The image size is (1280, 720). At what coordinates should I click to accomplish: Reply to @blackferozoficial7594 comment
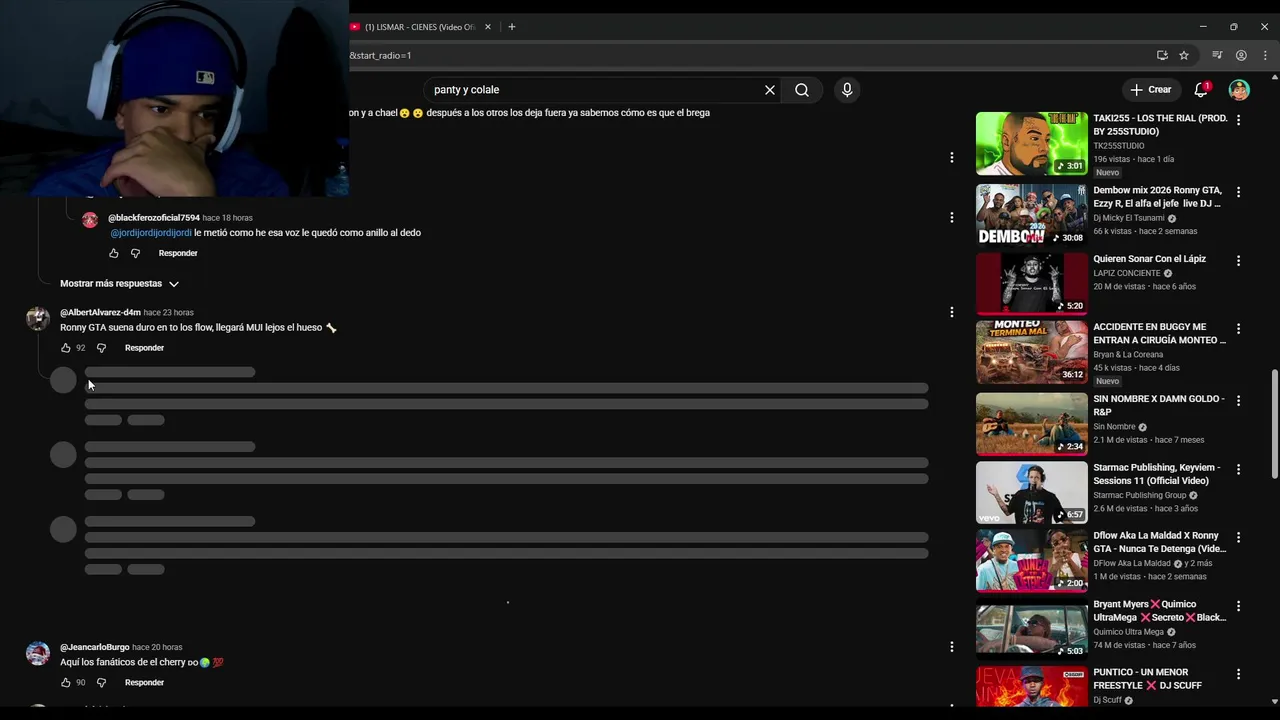tap(178, 253)
